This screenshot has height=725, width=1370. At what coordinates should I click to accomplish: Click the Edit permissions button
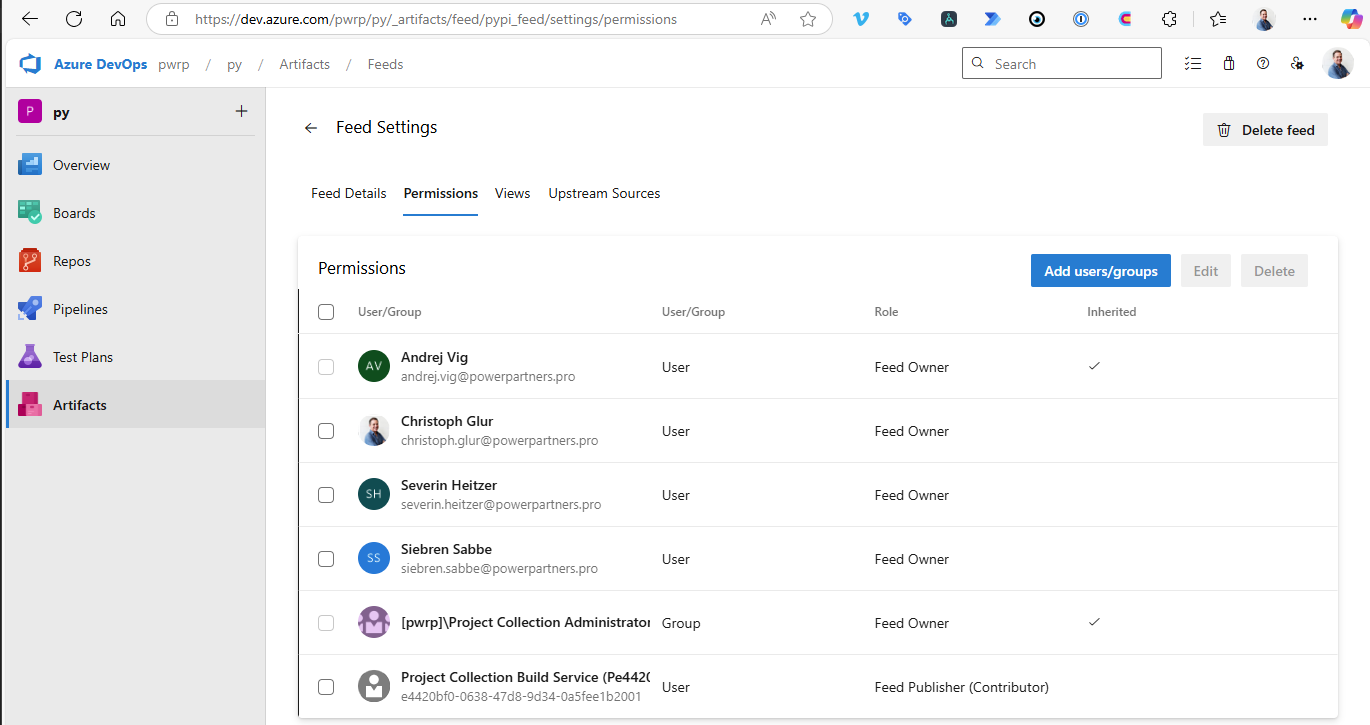[x=1206, y=271]
